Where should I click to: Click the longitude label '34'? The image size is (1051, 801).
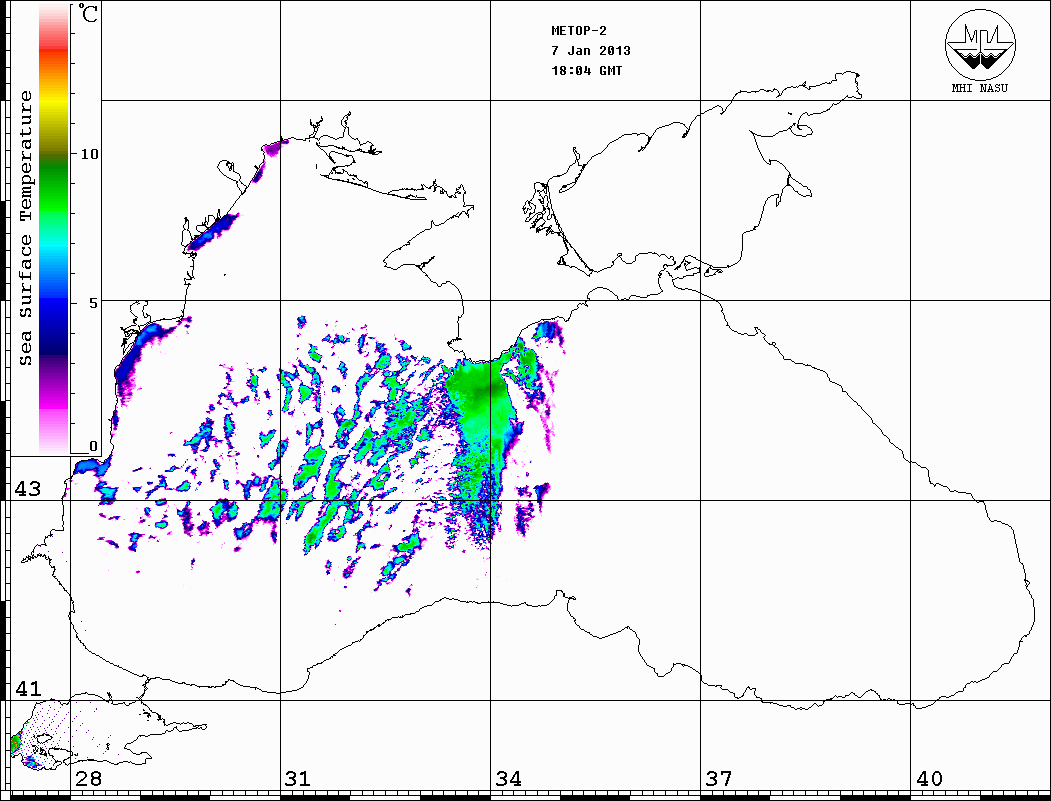[x=508, y=779]
